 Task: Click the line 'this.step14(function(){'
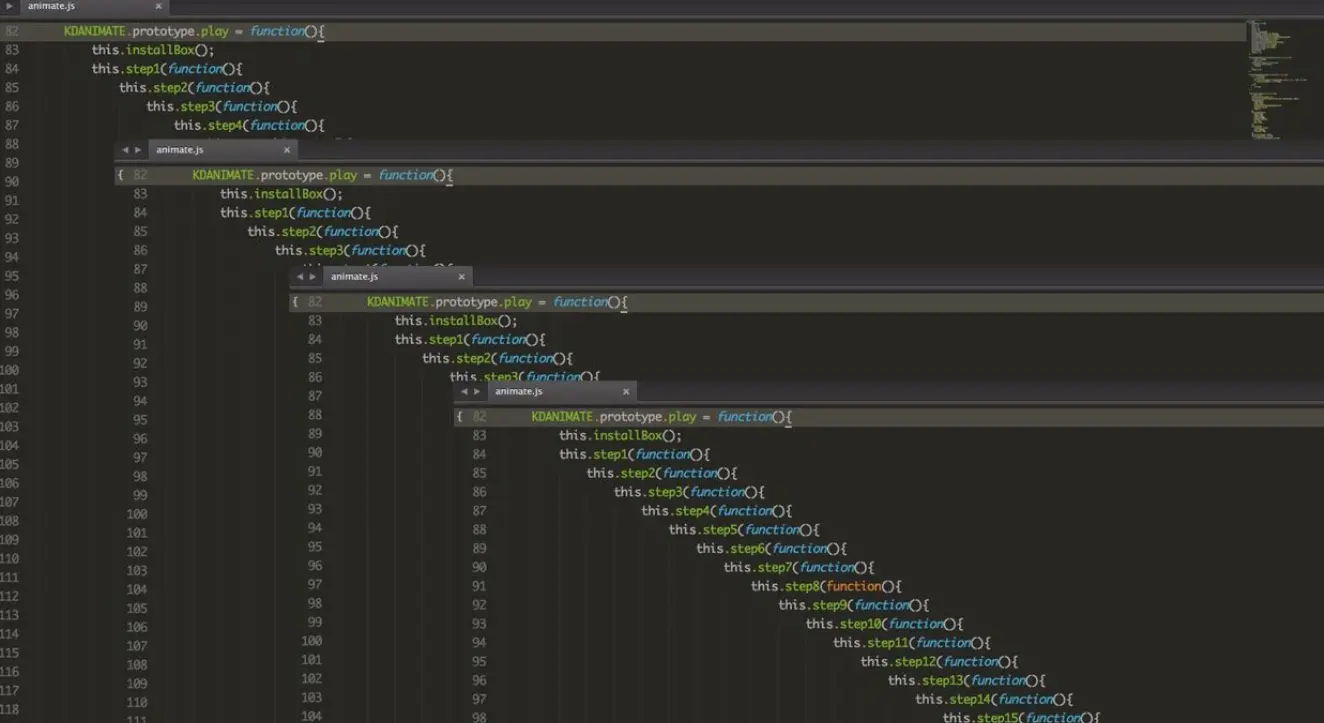(x=994, y=700)
